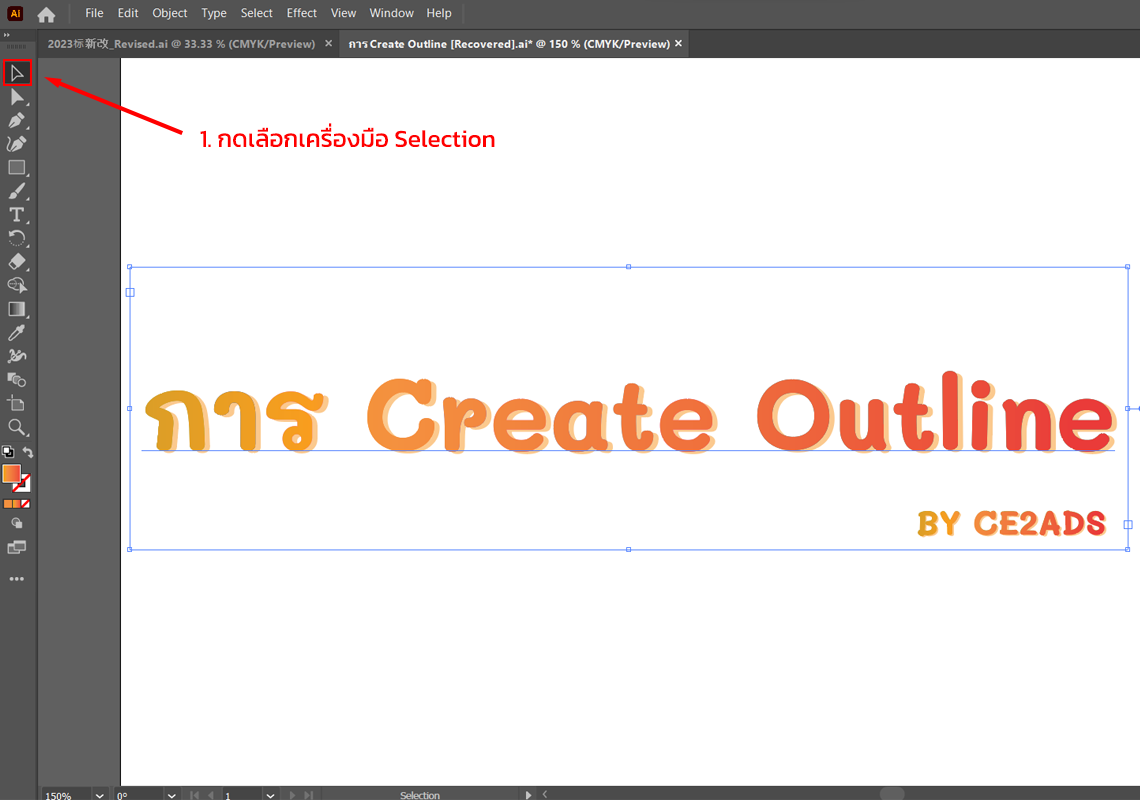Swap fill and stroke colors

tap(28, 453)
